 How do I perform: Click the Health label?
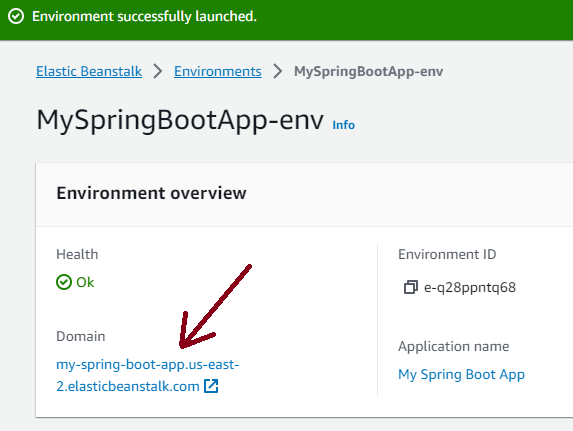click(77, 254)
